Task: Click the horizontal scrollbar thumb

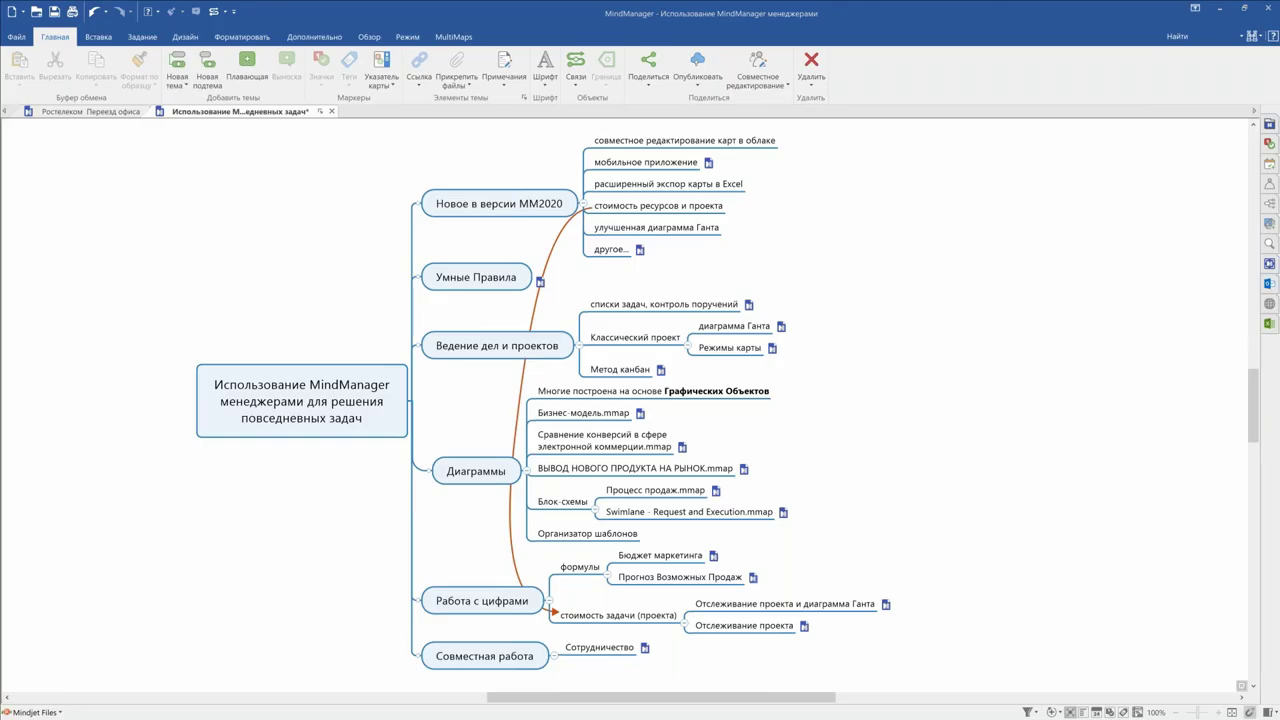Action: point(661,697)
